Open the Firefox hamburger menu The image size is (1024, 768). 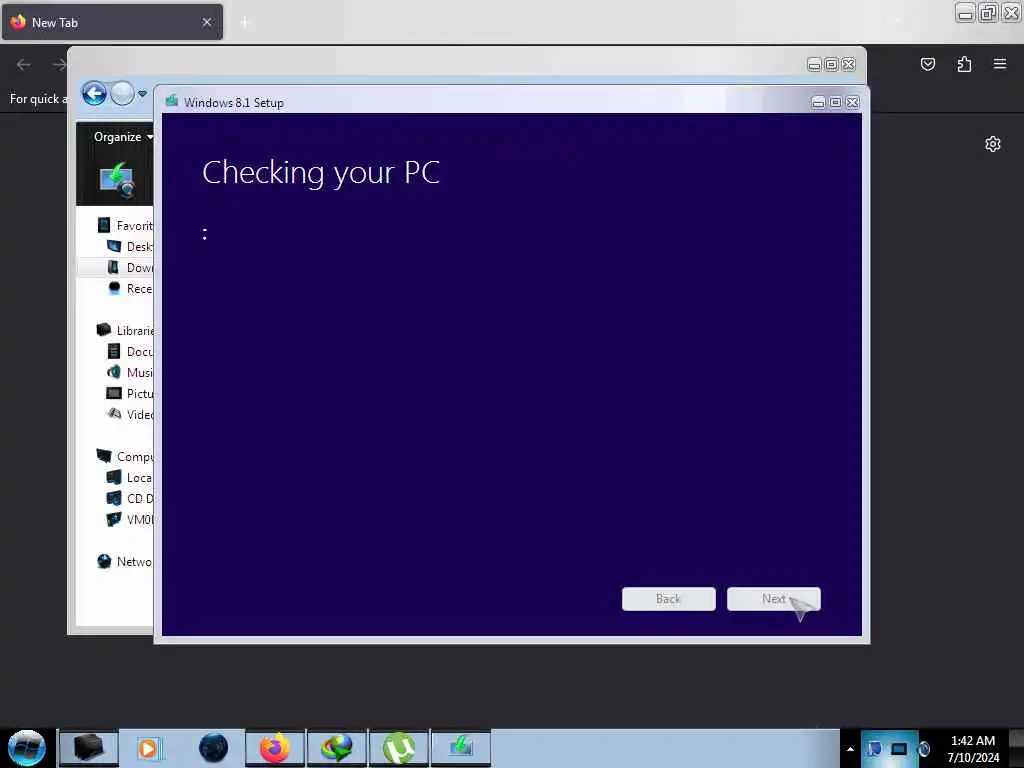(999, 64)
